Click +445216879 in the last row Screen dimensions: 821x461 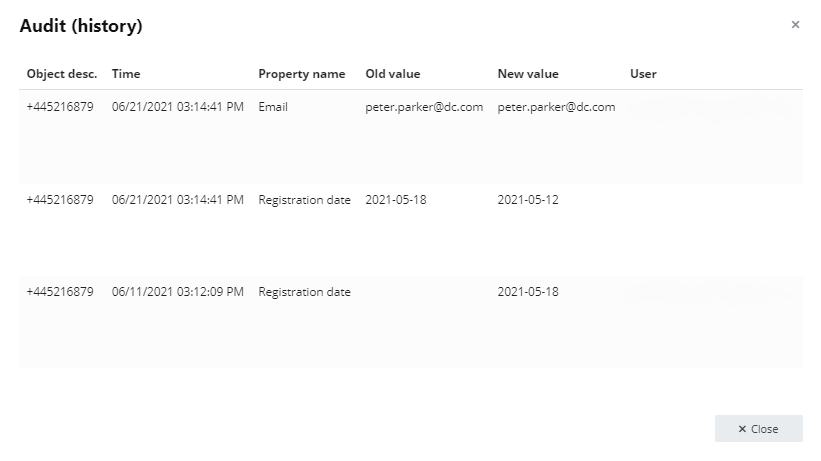pos(60,292)
